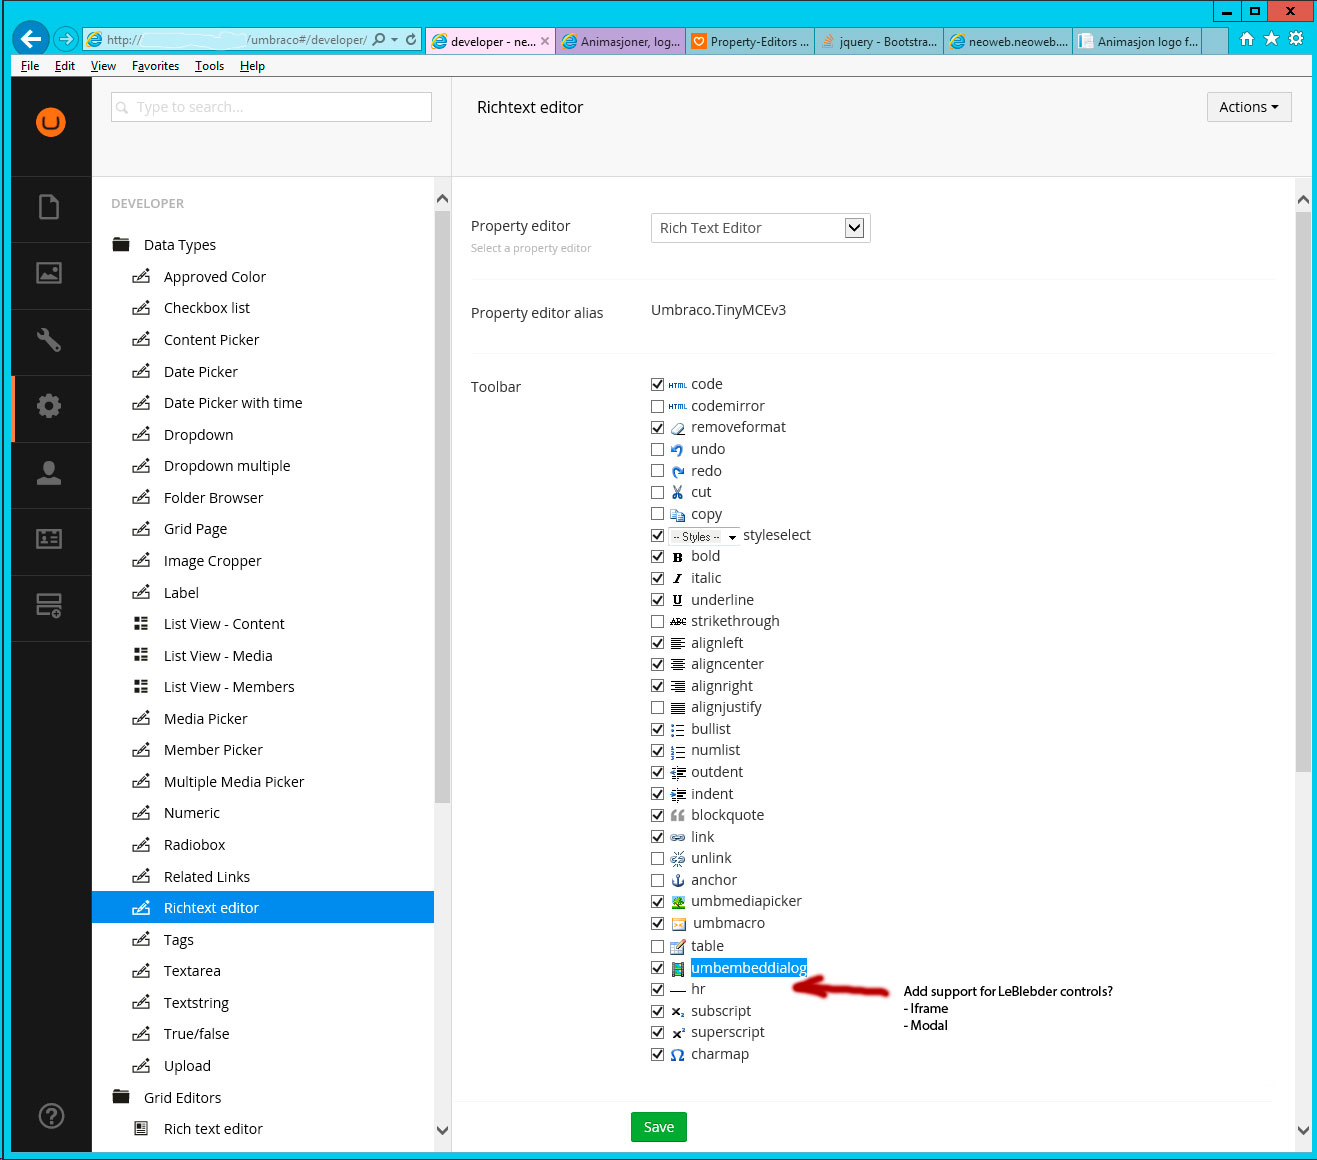Open the Users section person icon
The image size is (1317, 1160).
(x=49, y=473)
